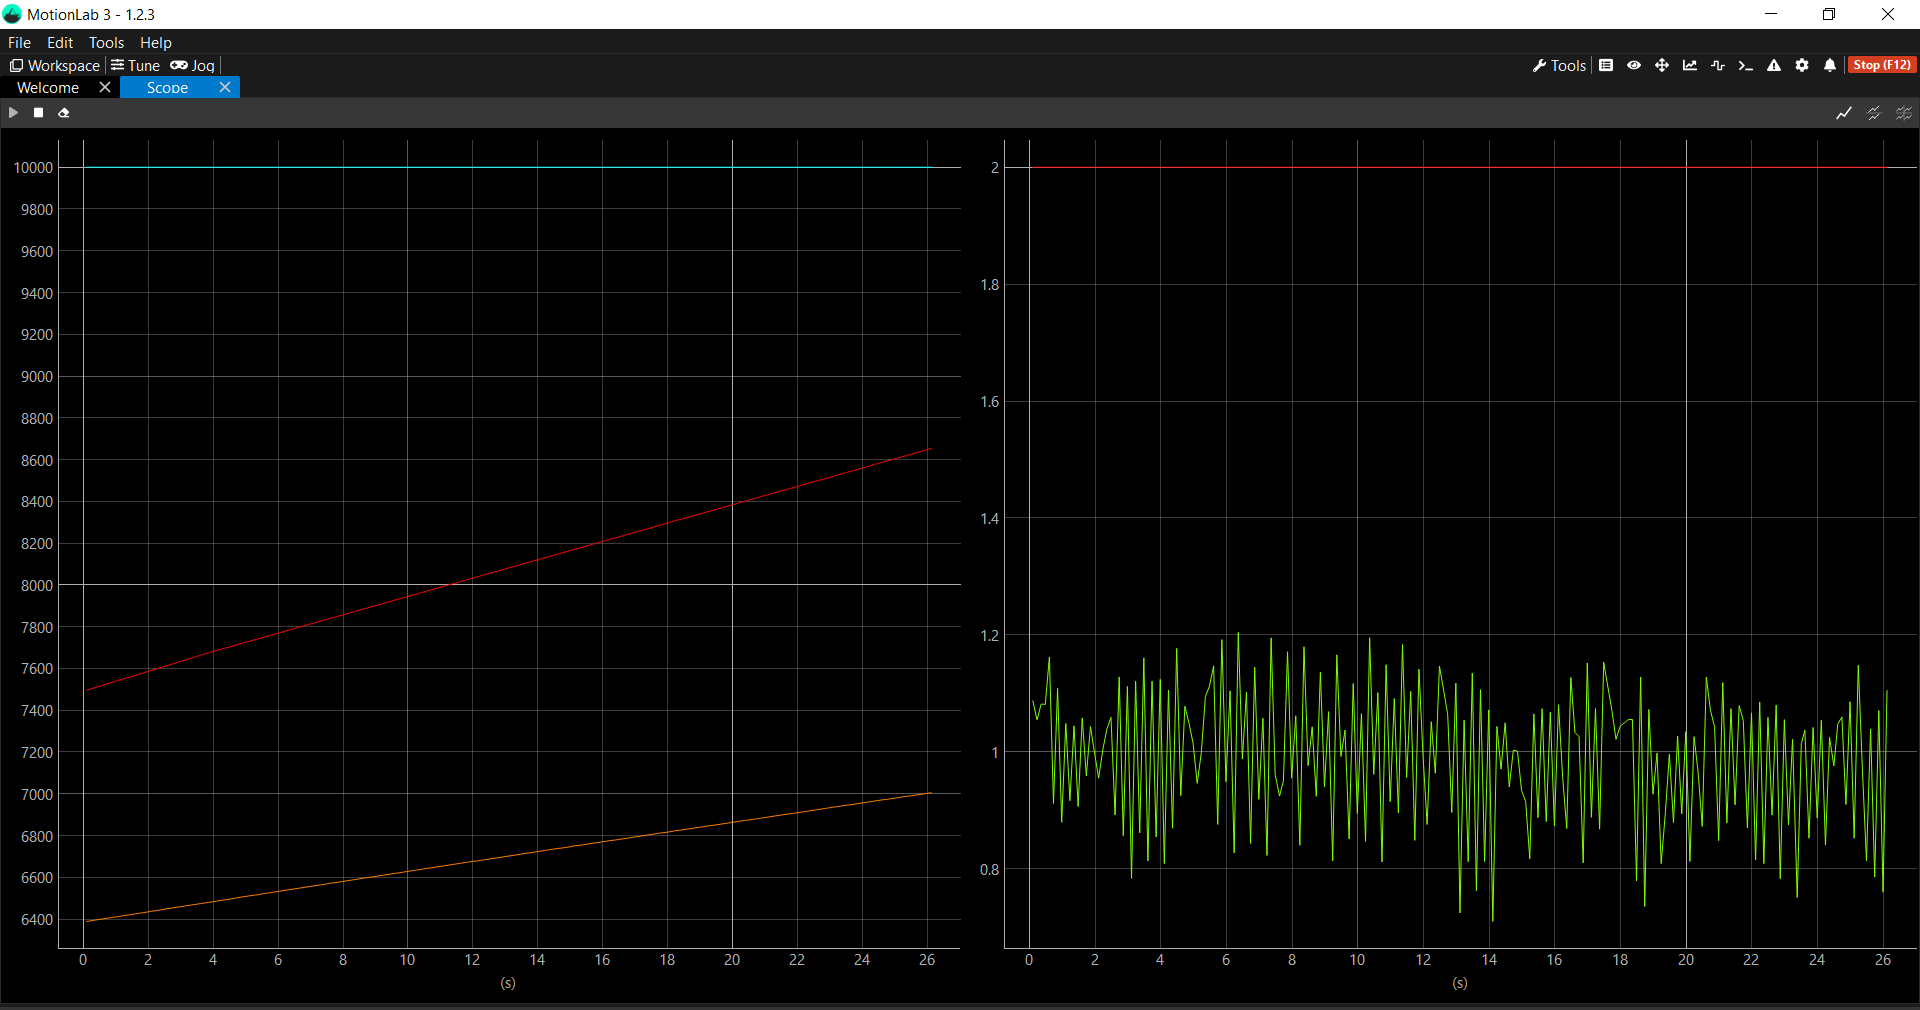Open the File menu

(x=19, y=43)
